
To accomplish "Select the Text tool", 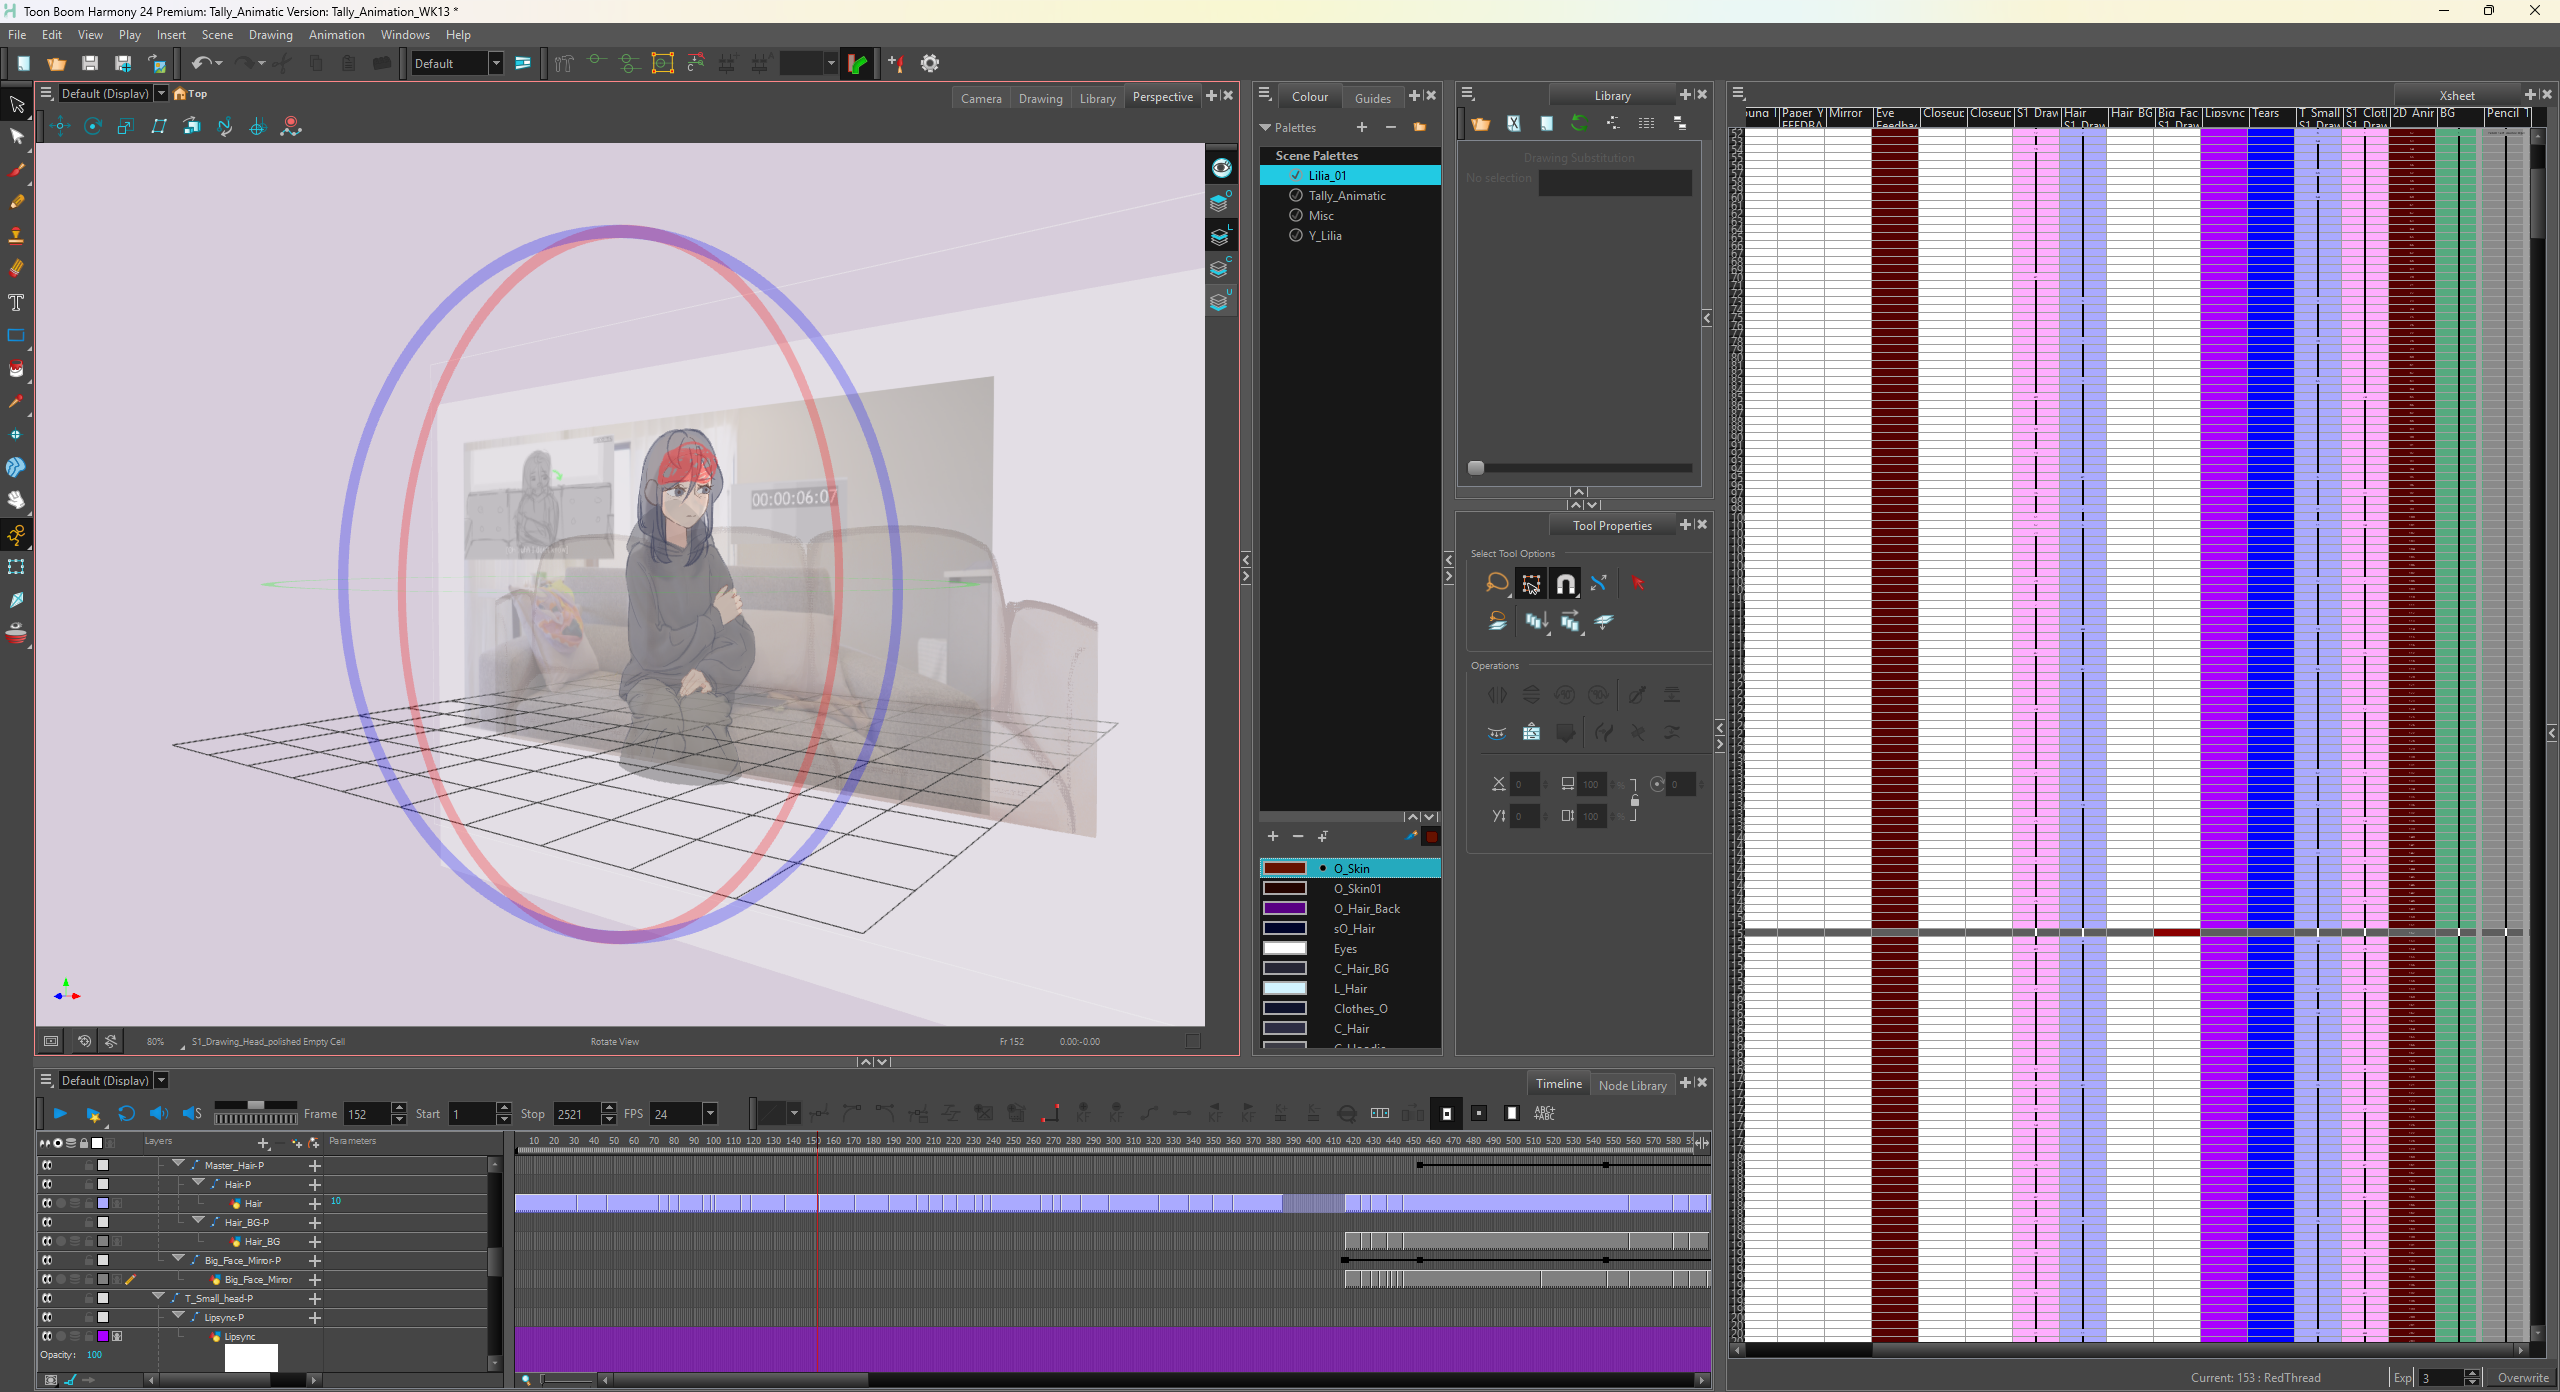I will [x=16, y=302].
